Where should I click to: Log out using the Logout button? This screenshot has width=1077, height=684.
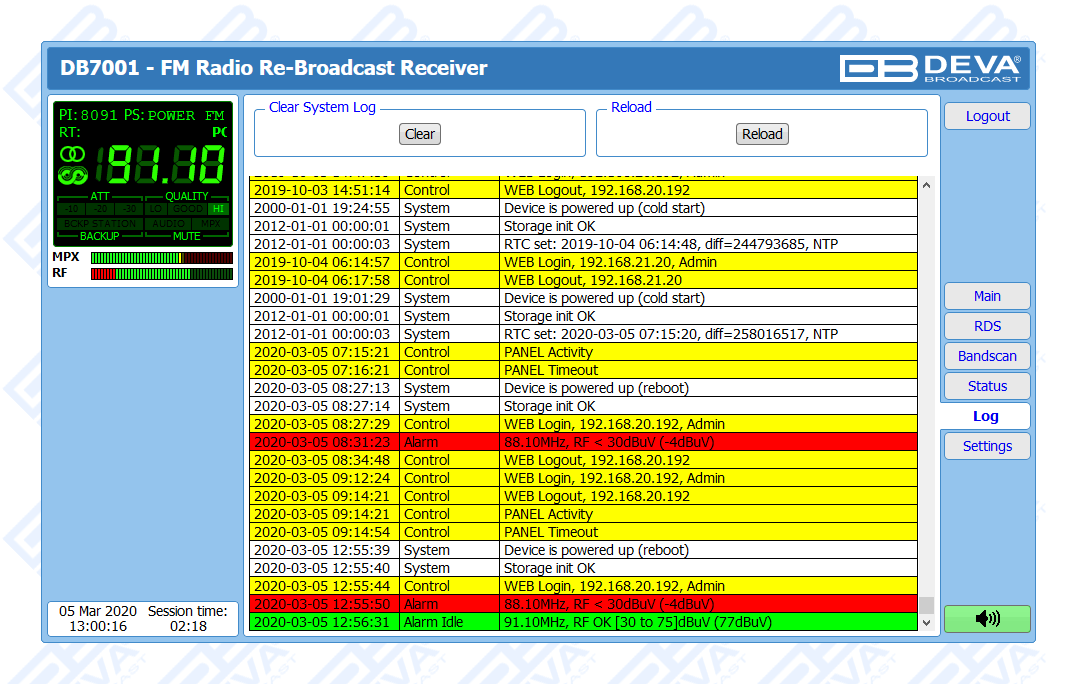[x=986, y=116]
